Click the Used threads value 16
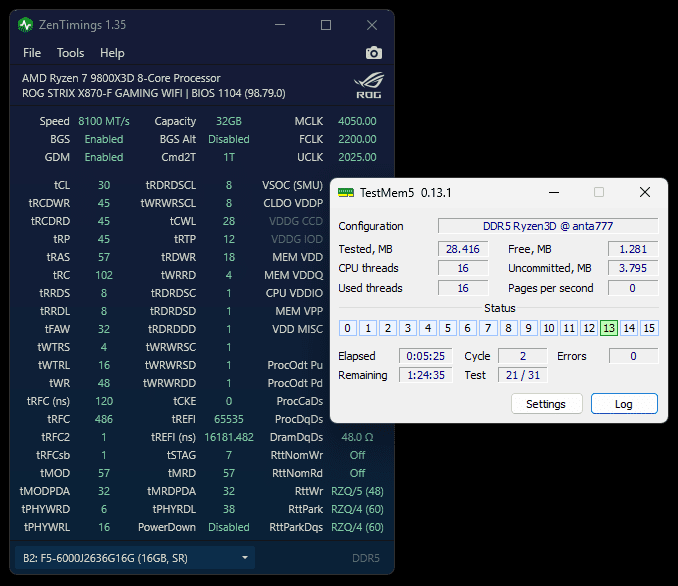Screen dimensions: 678x586 pyautogui.click(x=463, y=288)
